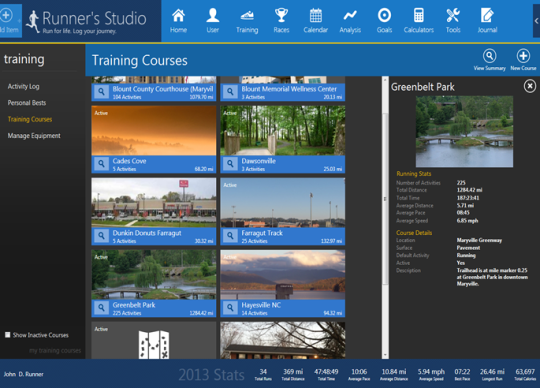Screen dimensions: 540x388
Task: Click magnifier icon on Dunkin Donuts Farragut card
Action: tap(102, 235)
